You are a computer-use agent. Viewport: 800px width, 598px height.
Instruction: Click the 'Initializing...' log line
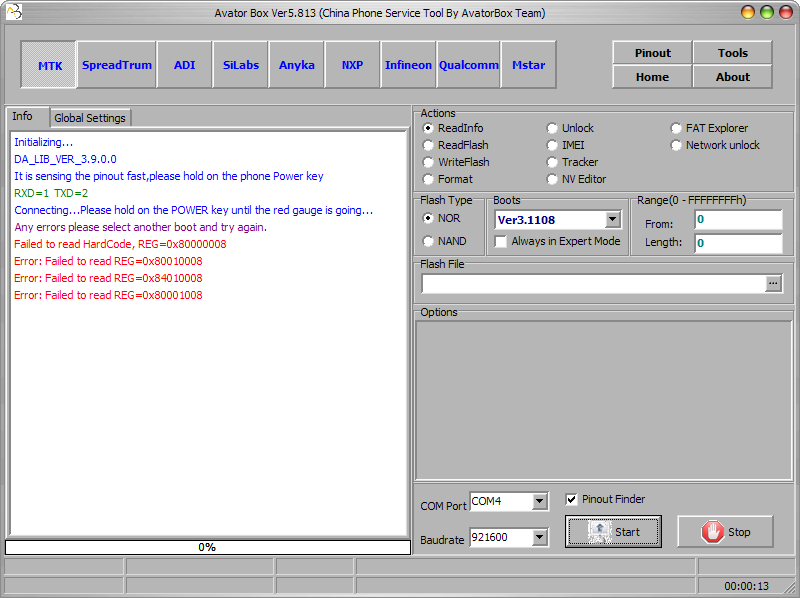[x=43, y=142]
